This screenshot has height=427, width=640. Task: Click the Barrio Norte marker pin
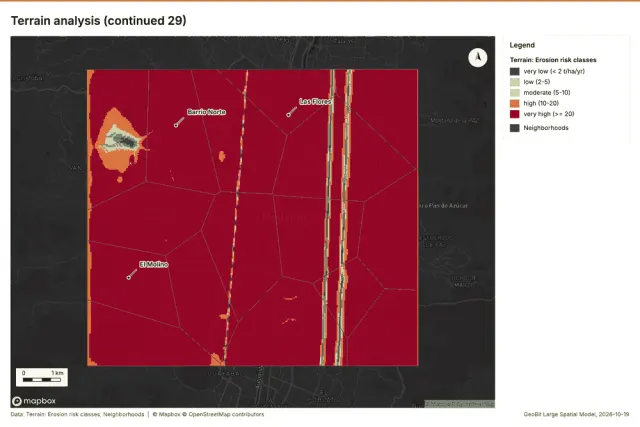coord(176,125)
